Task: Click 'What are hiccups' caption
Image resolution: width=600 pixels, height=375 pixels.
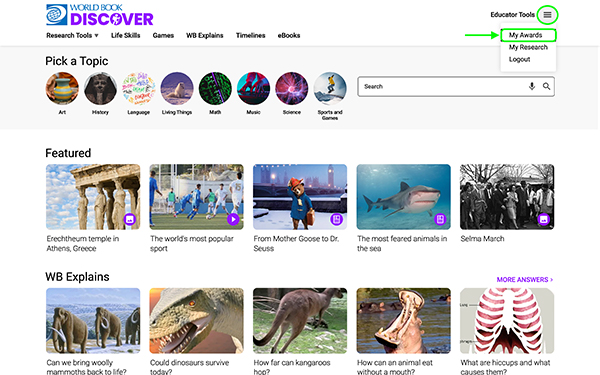Action: coord(505,367)
